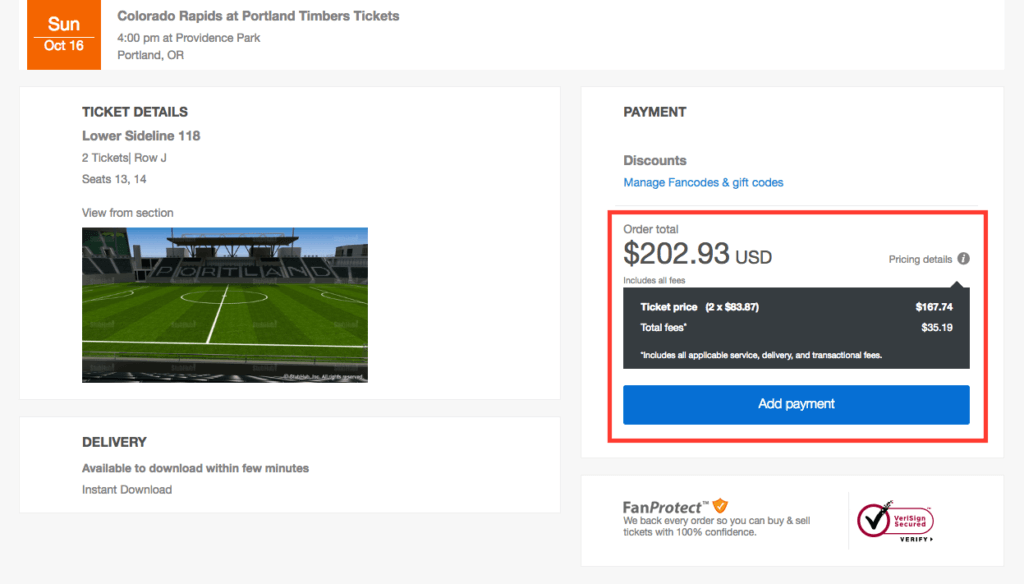
Task: Click the Instant Download delivery text
Action: 127,490
